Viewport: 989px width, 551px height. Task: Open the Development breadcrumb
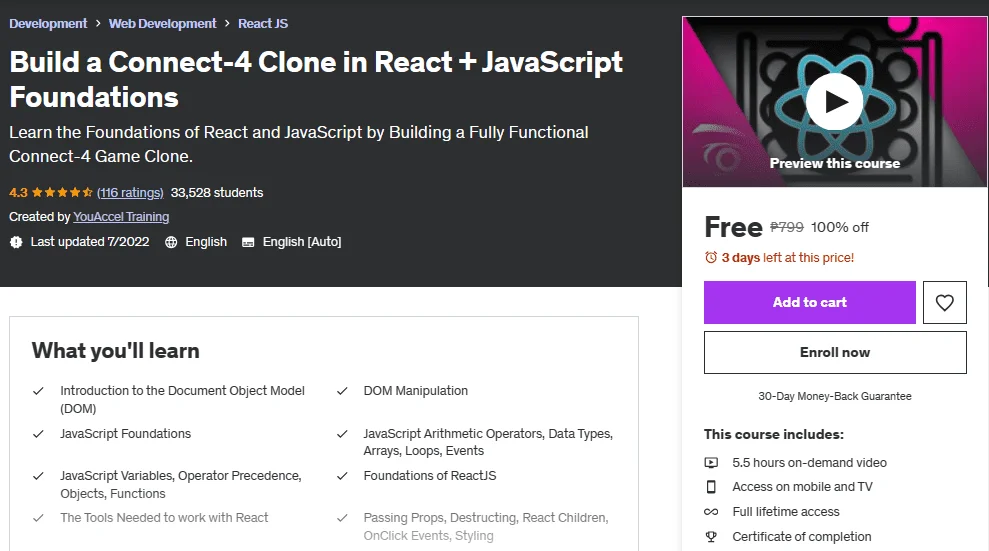coord(48,23)
